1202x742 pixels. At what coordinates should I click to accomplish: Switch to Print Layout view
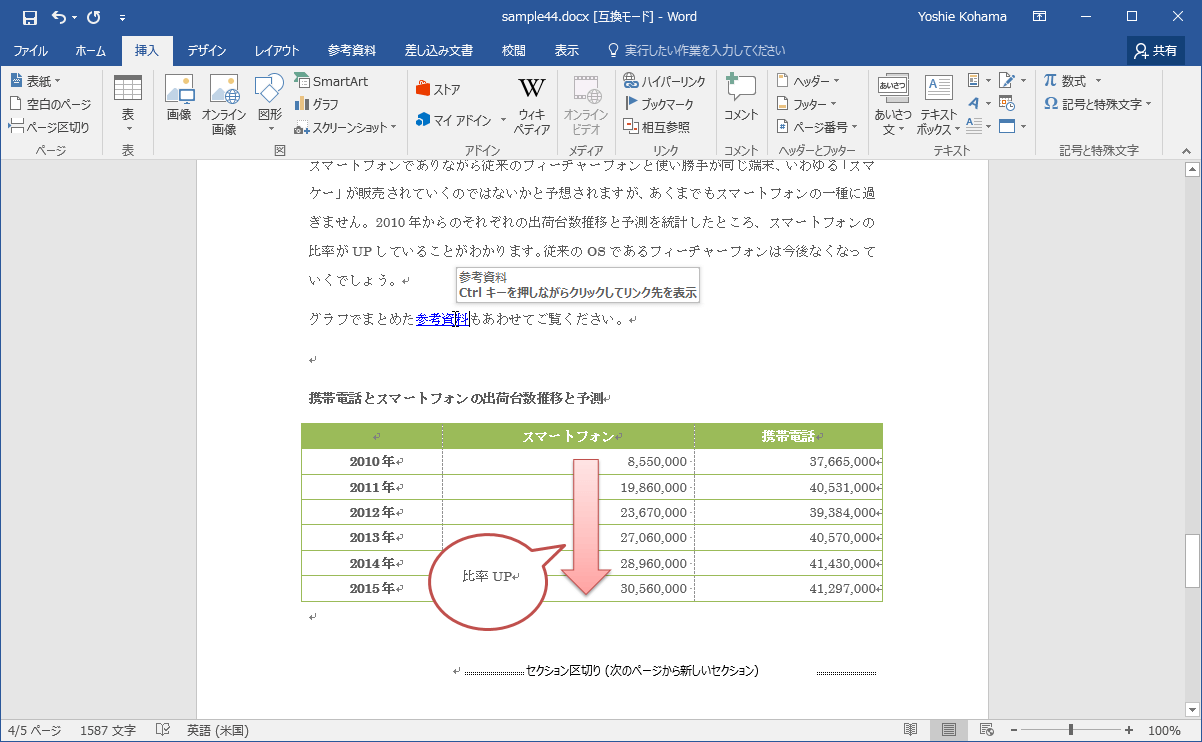pyautogui.click(x=949, y=730)
